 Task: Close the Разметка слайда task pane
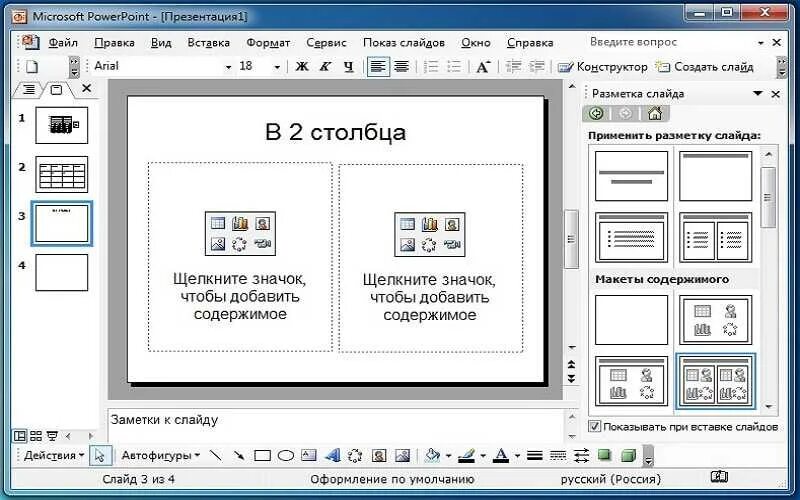(776, 94)
